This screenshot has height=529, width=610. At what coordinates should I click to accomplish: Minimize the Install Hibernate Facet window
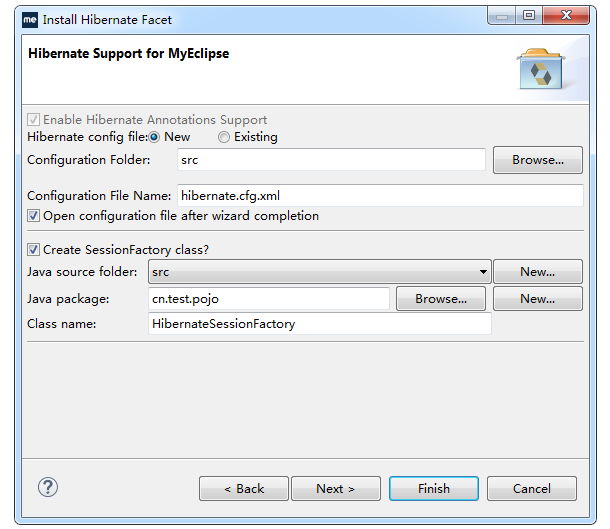pos(502,16)
